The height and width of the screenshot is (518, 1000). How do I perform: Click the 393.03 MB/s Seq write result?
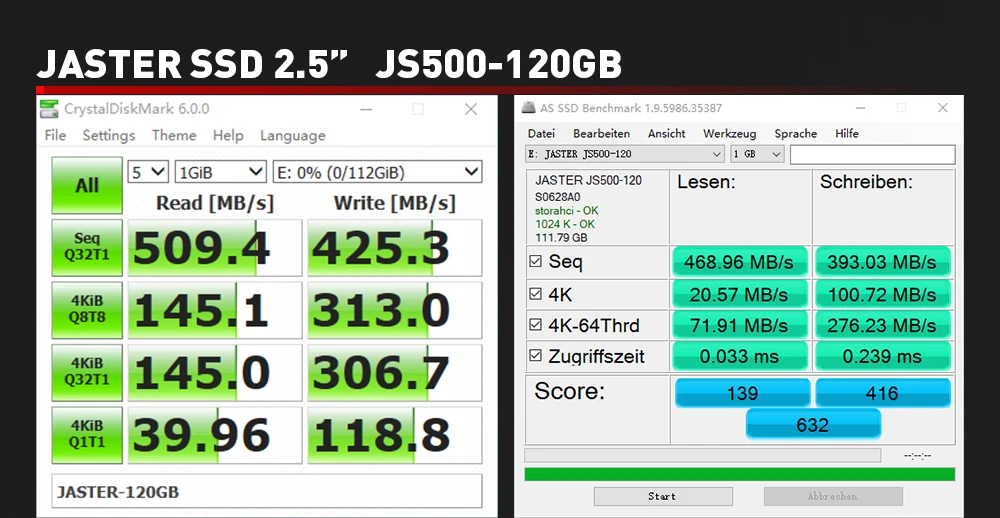pos(883,262)
